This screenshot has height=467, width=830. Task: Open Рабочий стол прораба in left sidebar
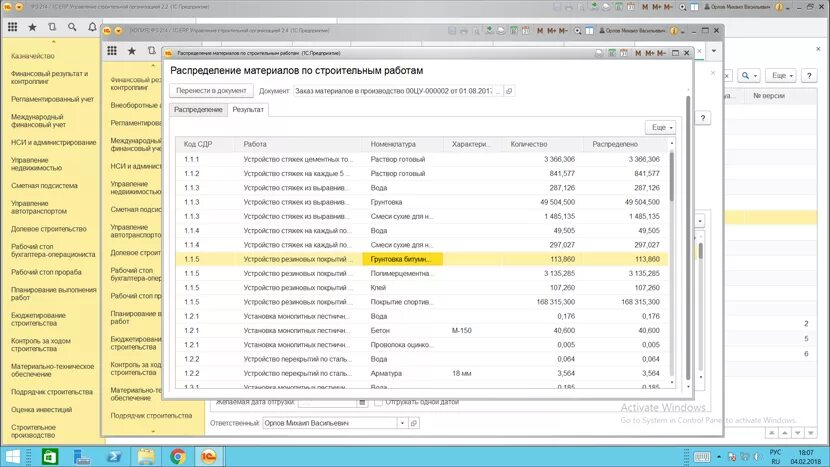tap(46, 272)
